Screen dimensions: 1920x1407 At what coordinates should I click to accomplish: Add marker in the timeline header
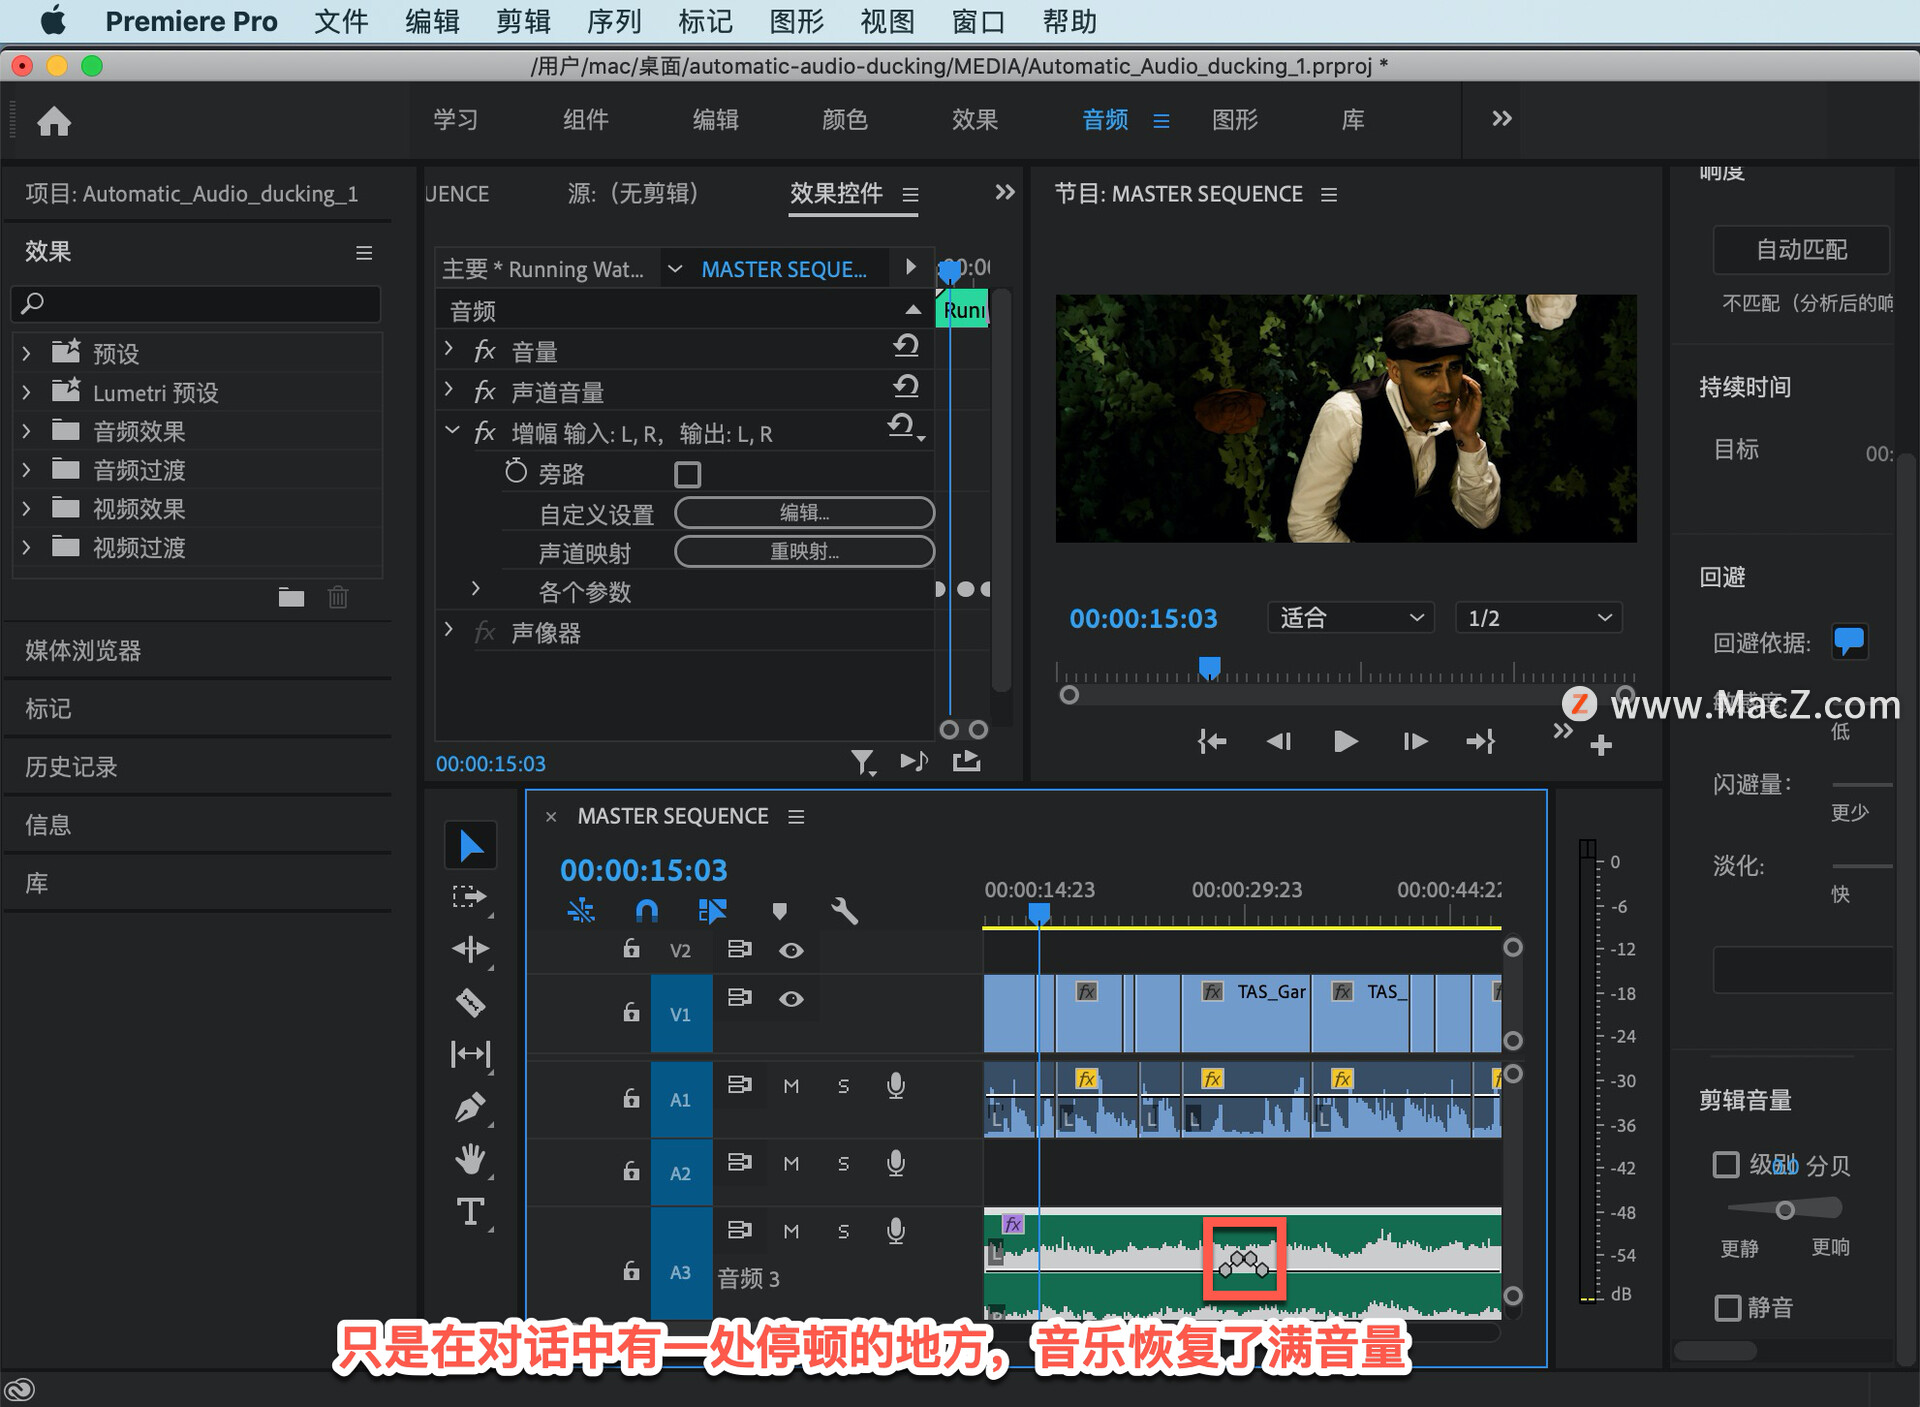(780, 911)
